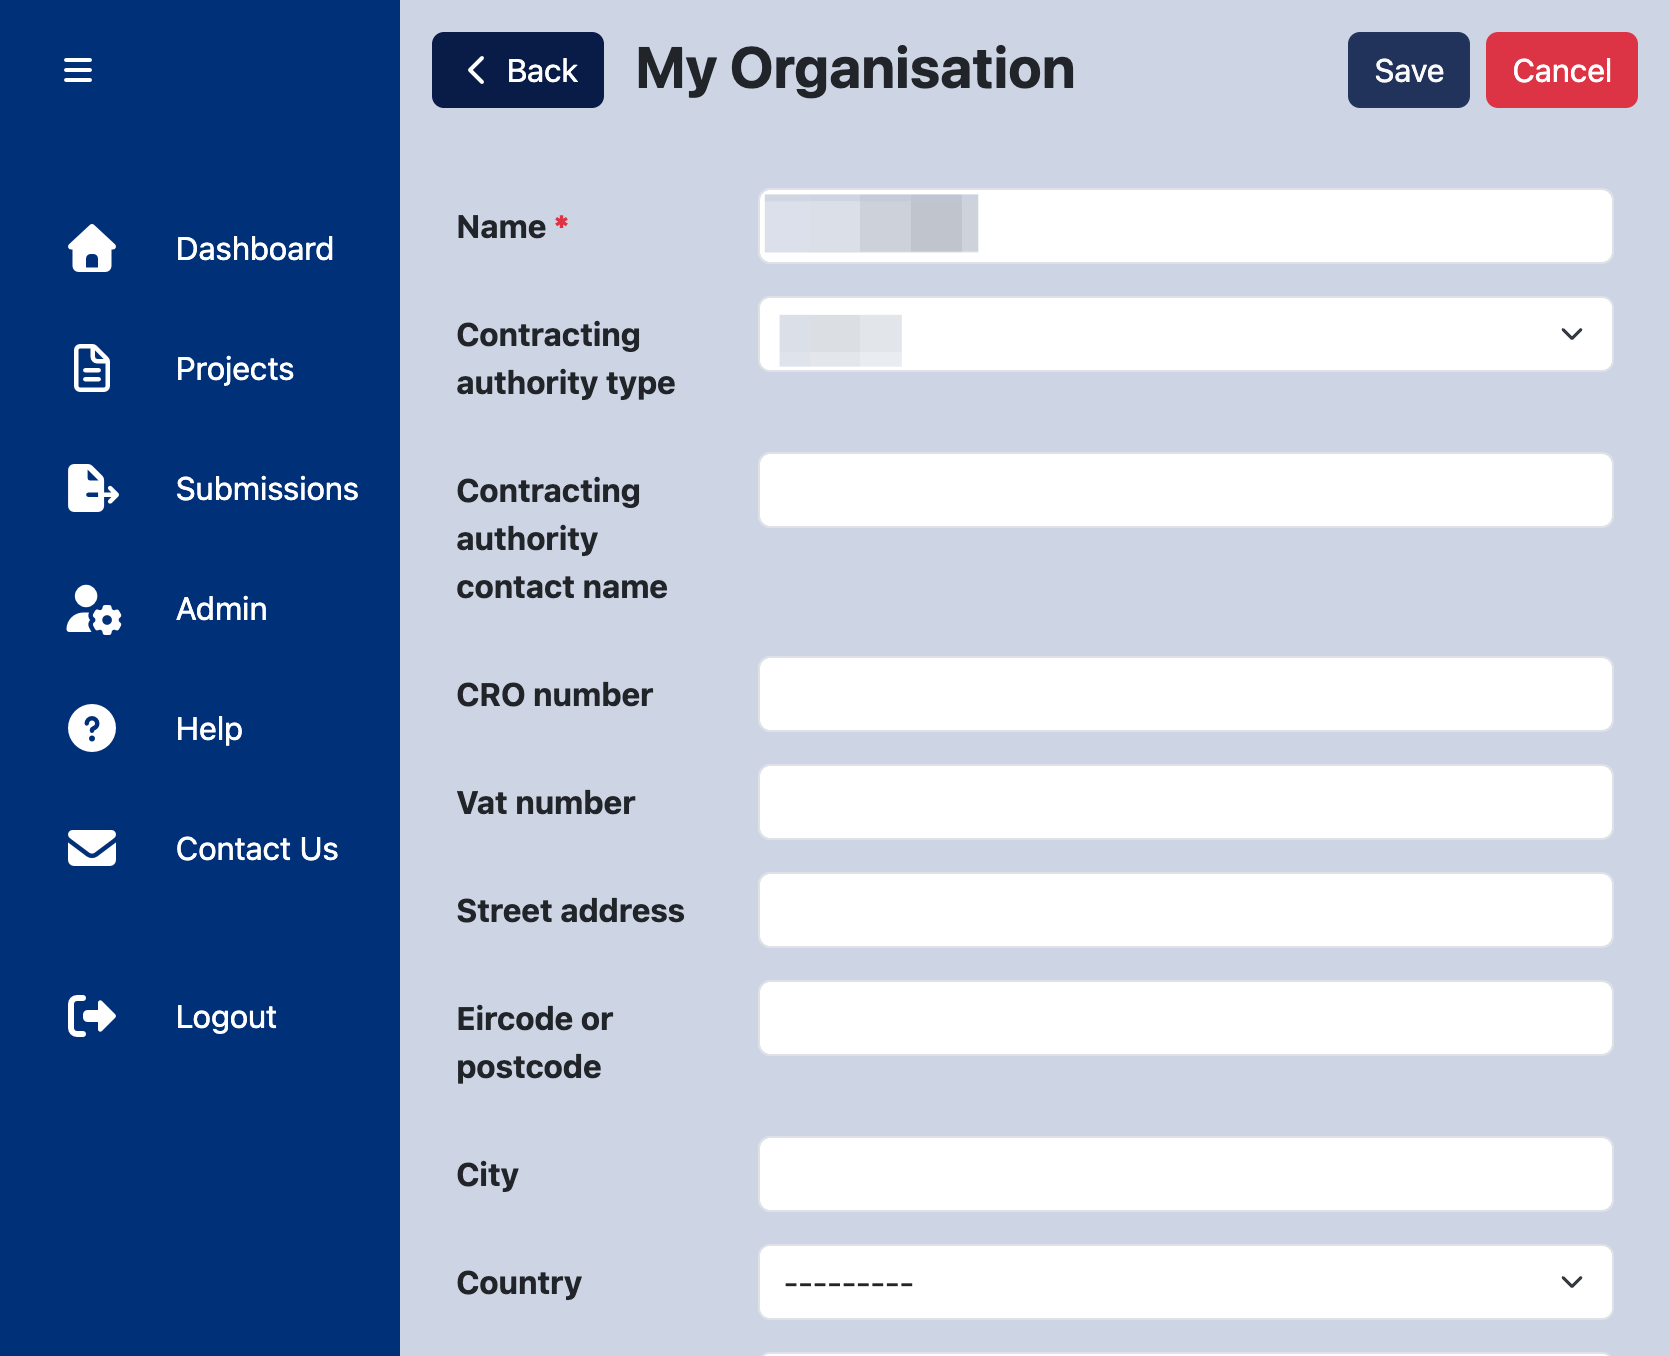Cancel editing the organisation
This screenshot has height=1356, width=1670.
[1562, 70]
